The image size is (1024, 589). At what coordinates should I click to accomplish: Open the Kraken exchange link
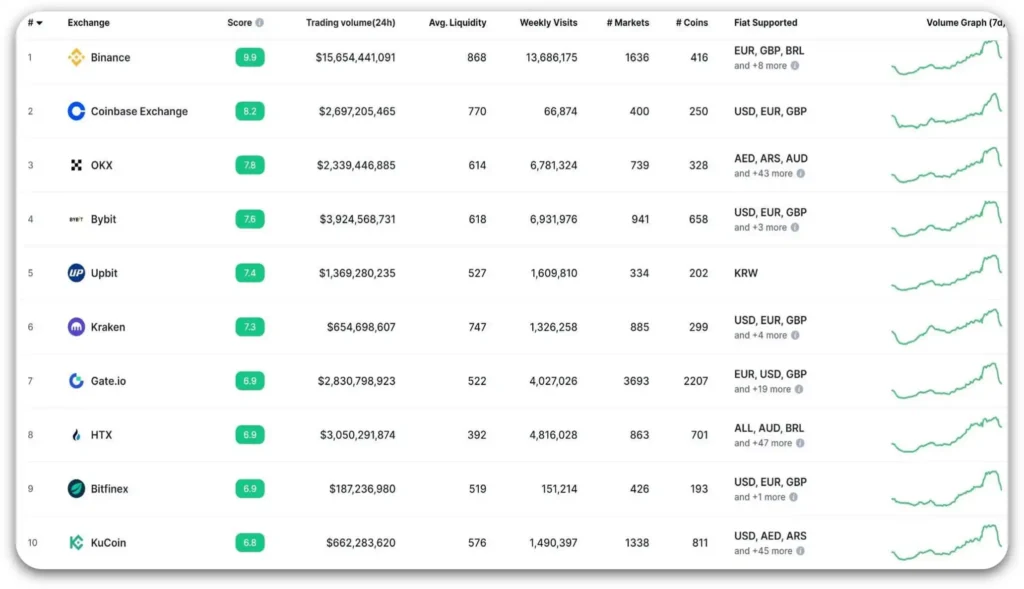[108, 327]
